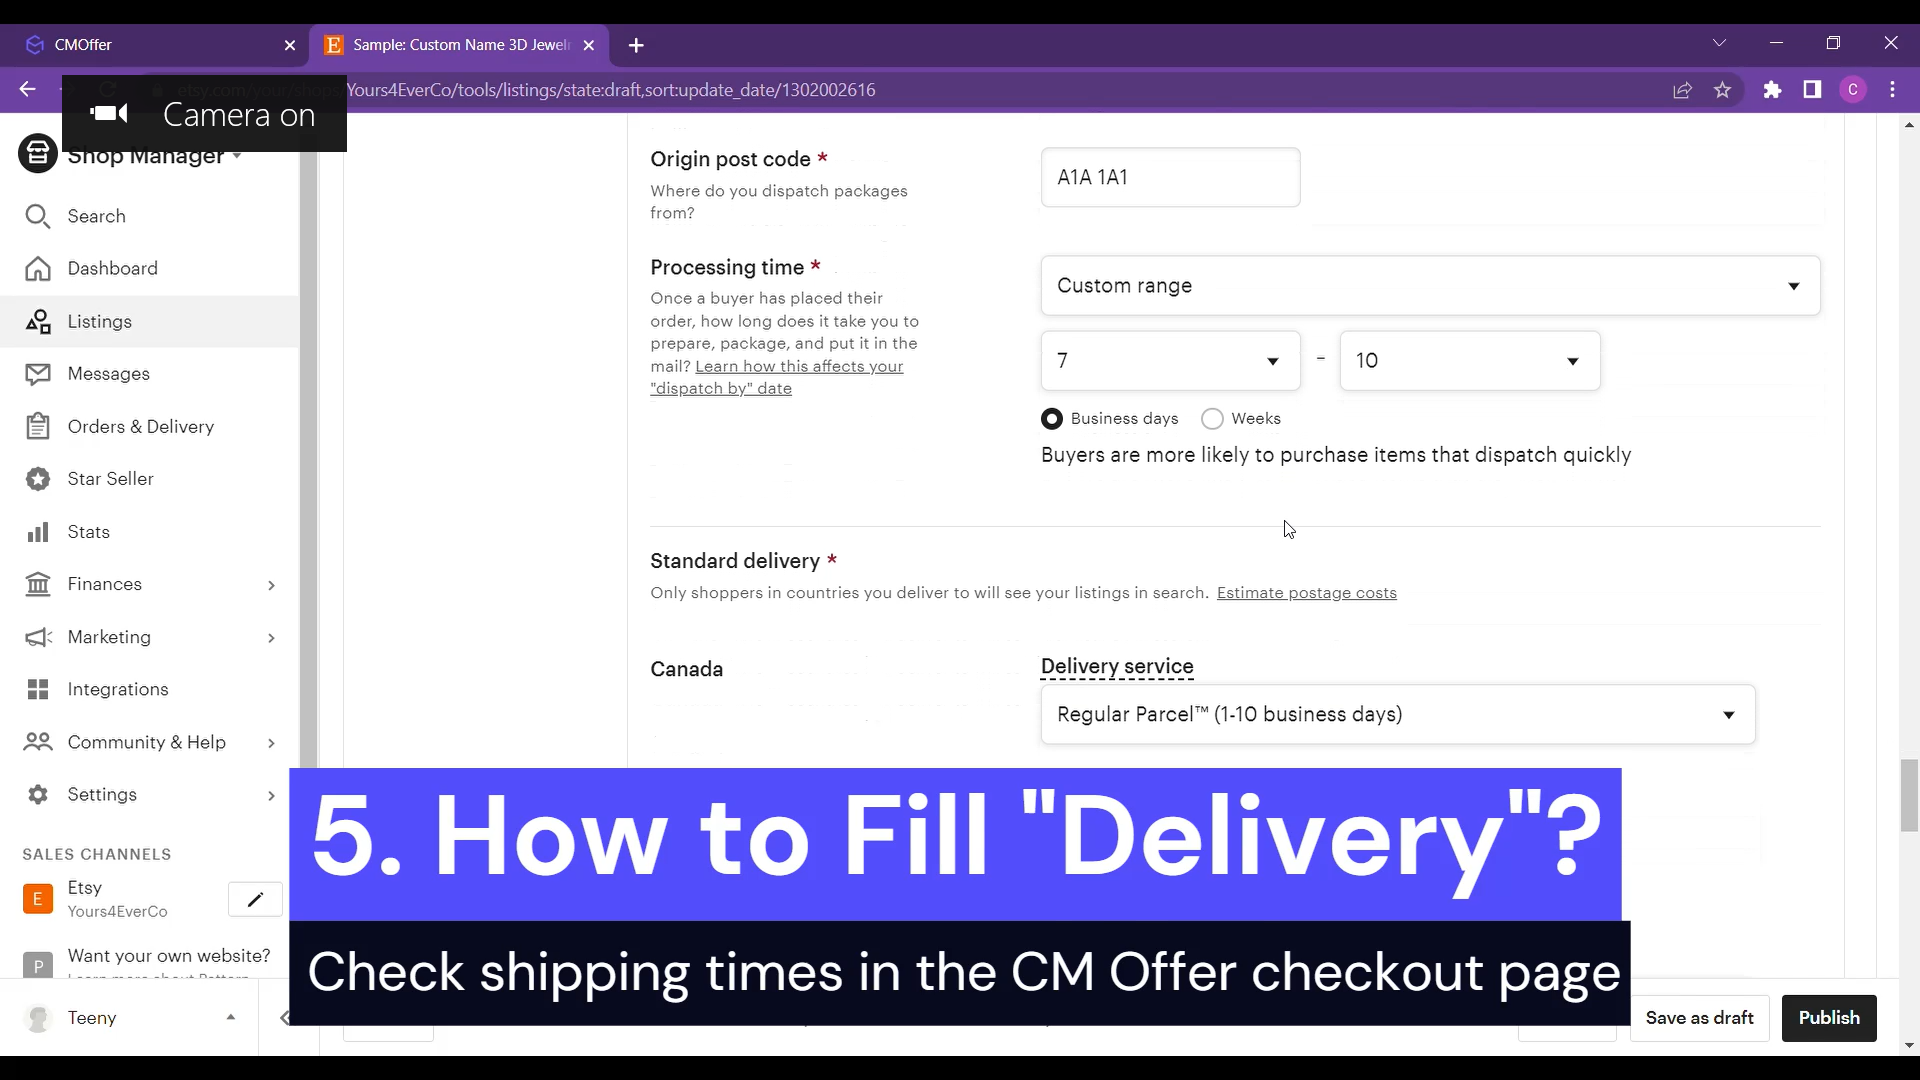The image size is (1920, 1080).
Task: Select Weeks radio button
Action: [1212, 418]
